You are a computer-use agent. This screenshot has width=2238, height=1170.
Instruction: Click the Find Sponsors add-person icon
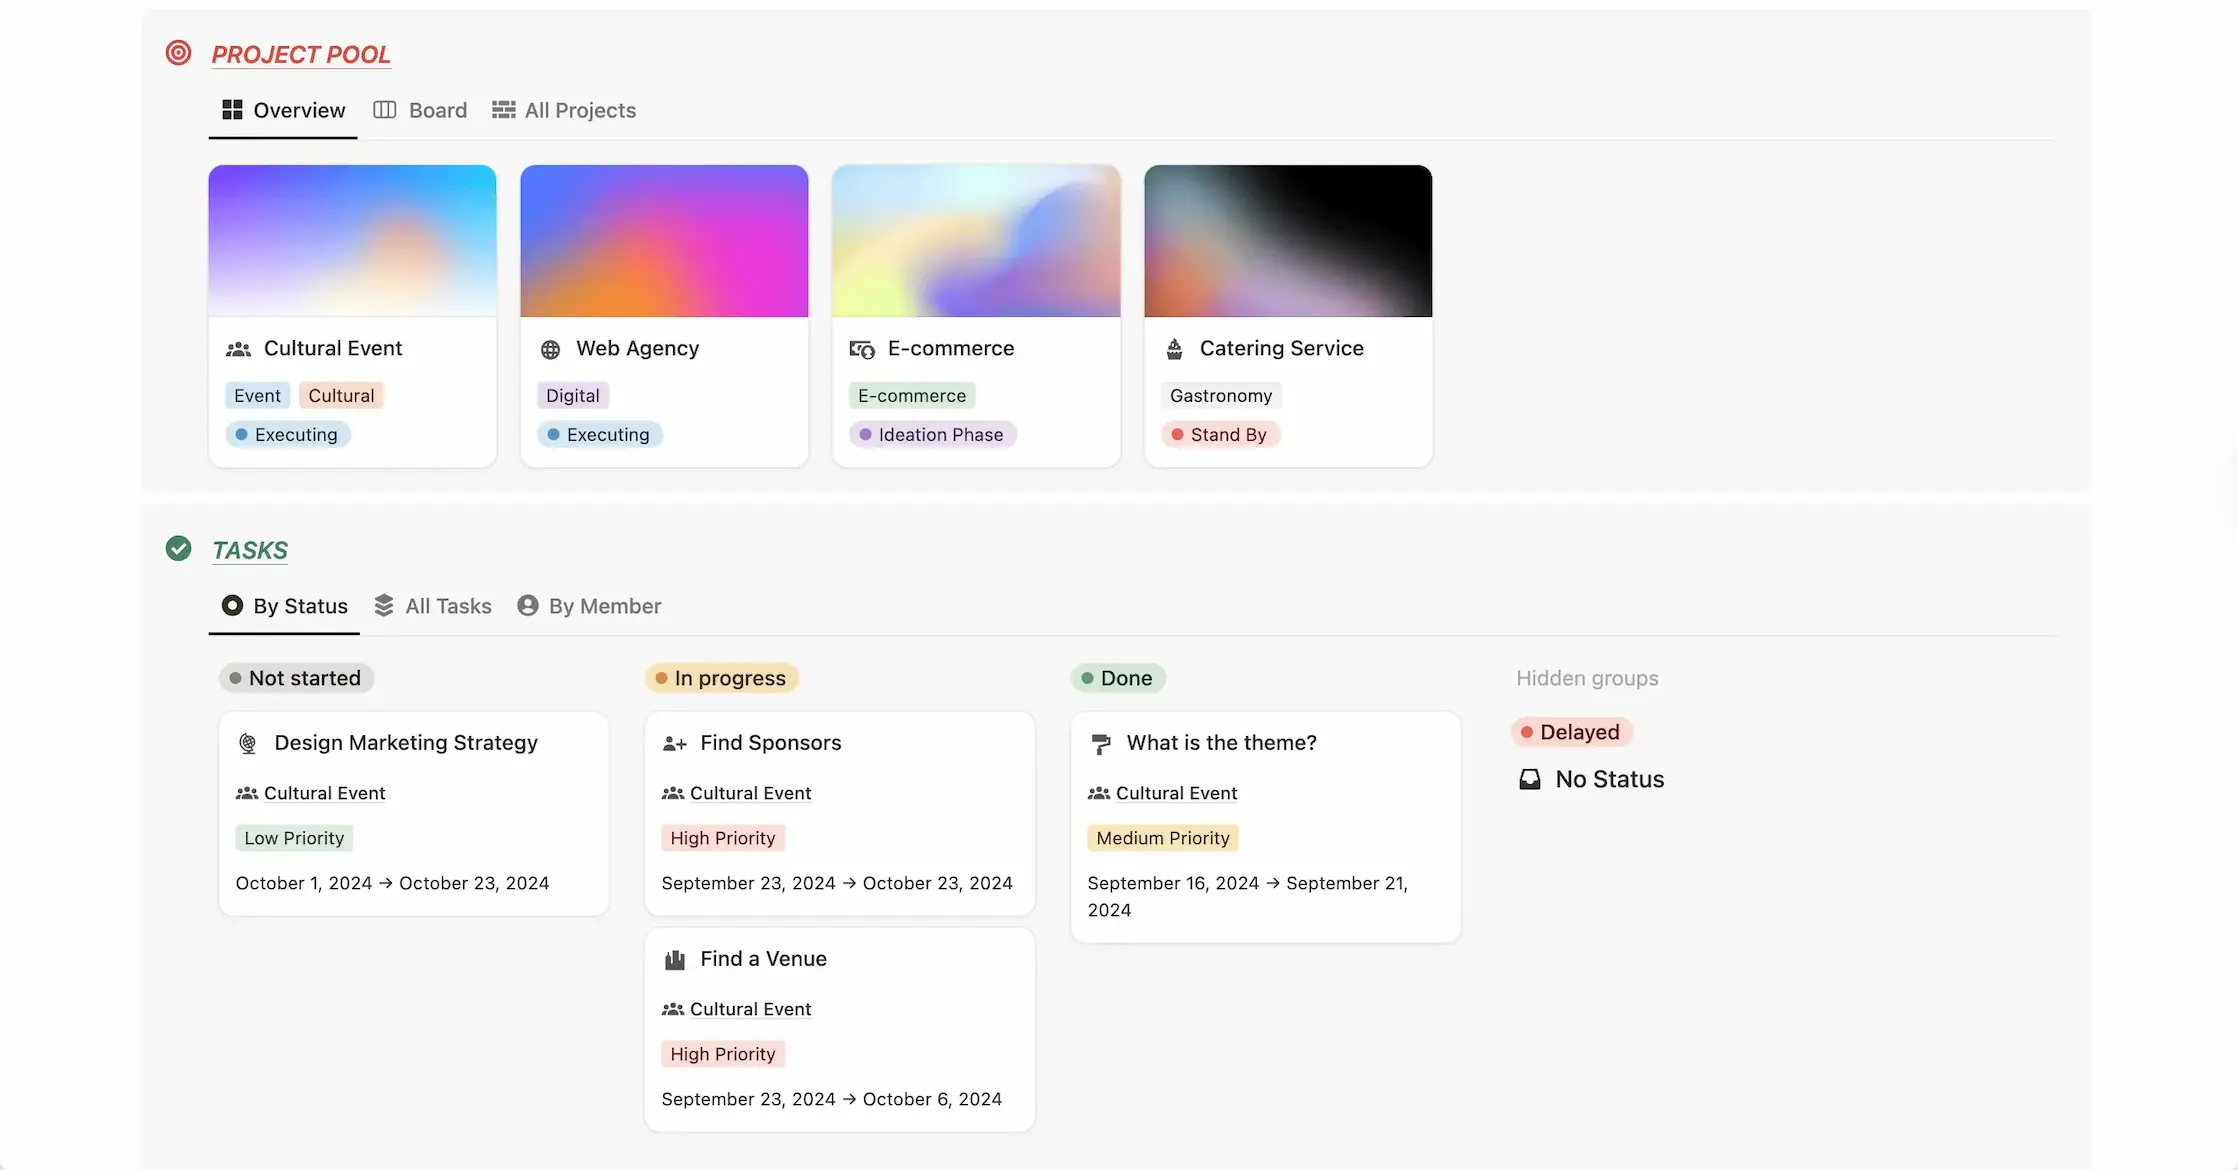675,743
